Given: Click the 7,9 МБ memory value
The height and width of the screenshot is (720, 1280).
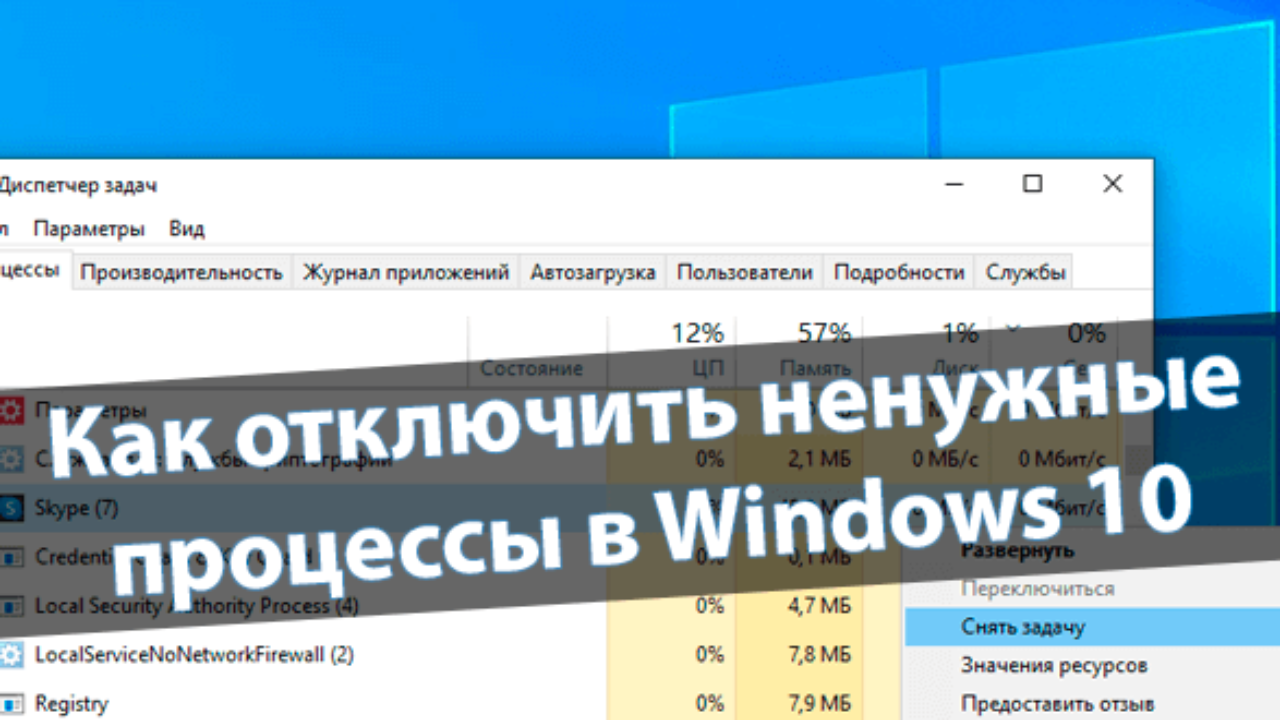Looking at the screenshot, I should [818, 704].
